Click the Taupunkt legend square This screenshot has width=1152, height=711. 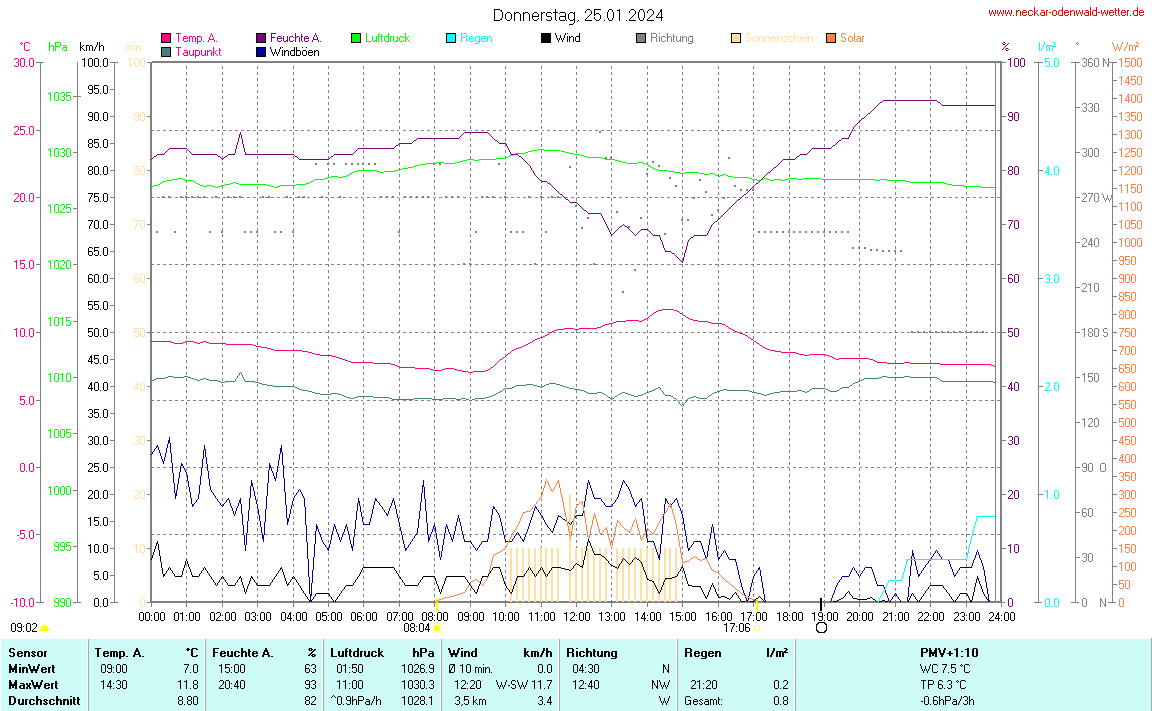click(166, 52)
